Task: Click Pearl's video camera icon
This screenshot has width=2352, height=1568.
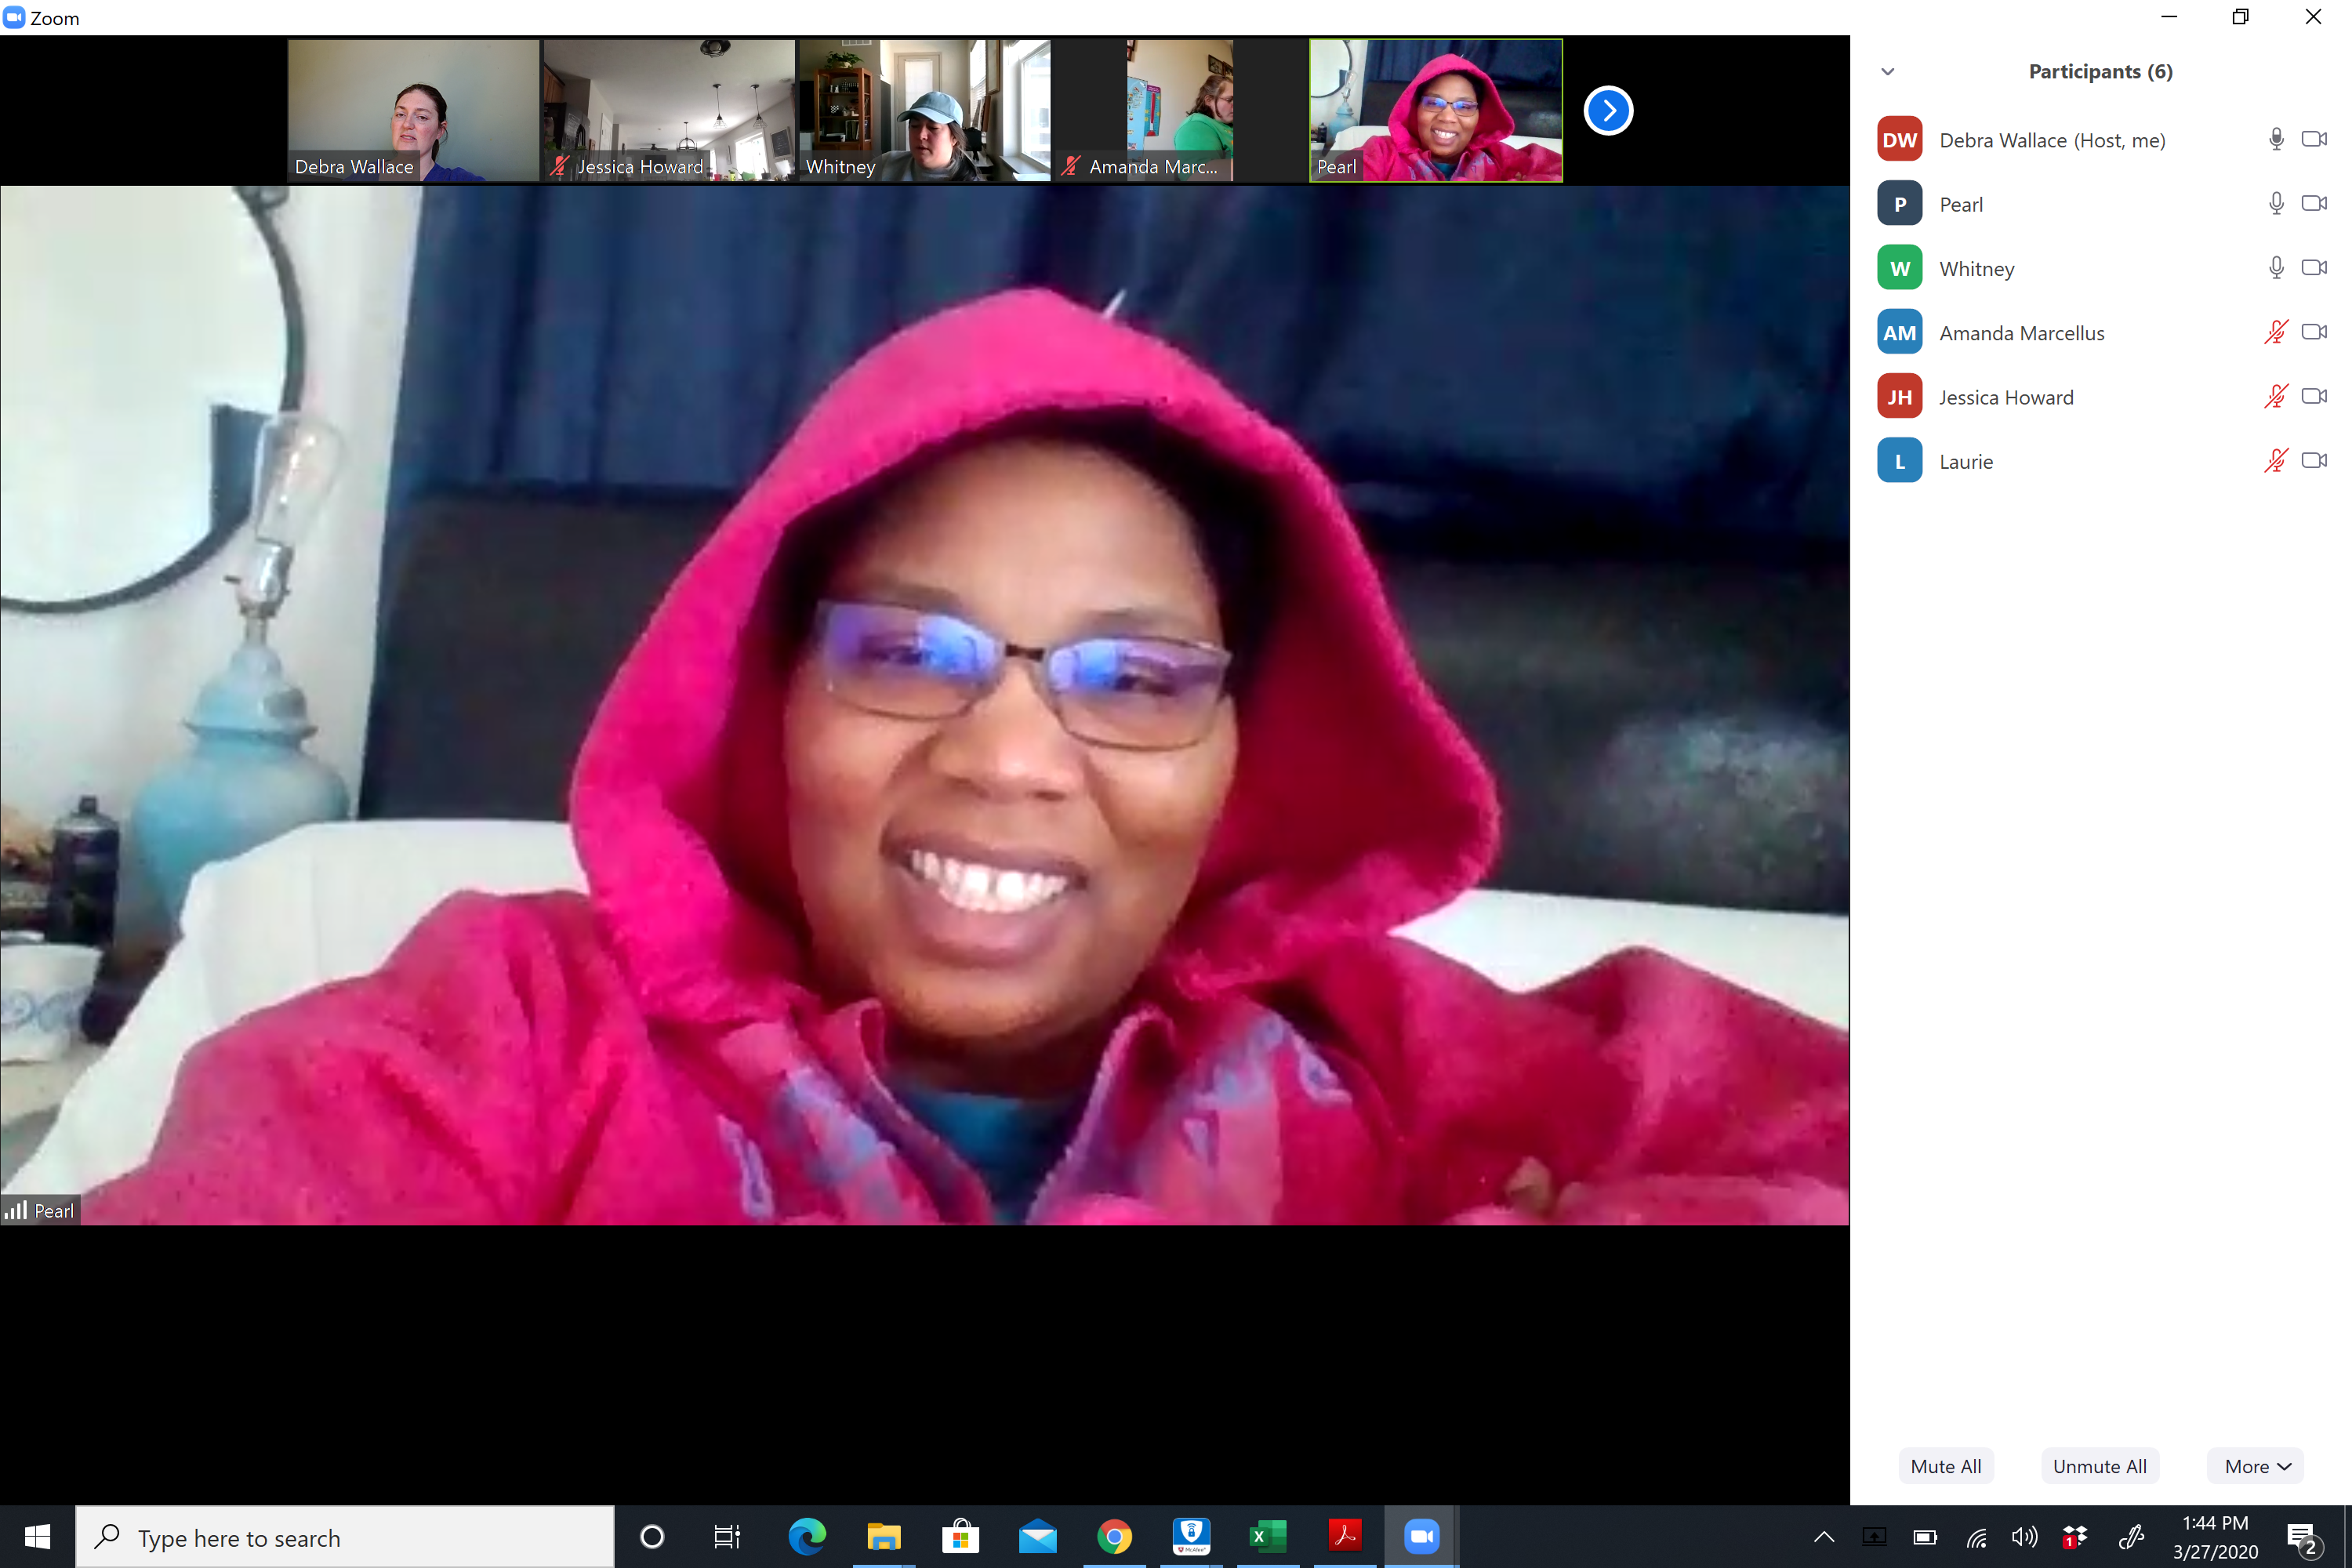Action: click(x=2314, y=203)
